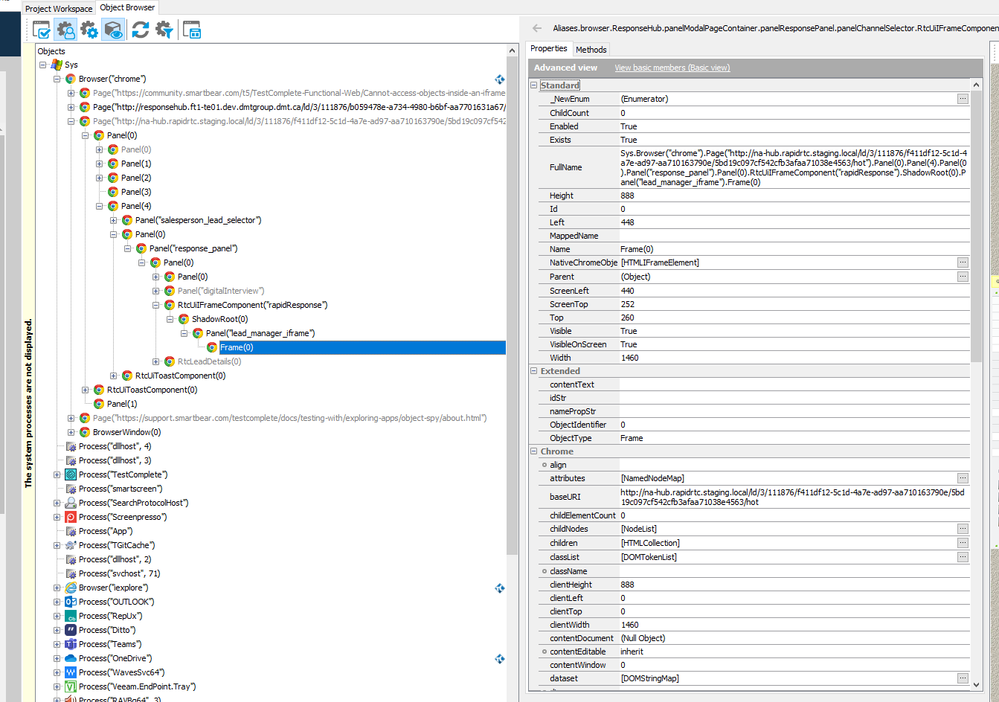Toggle the eye icon for showing invisible objects
This screenshot has width=999, height=702.
pyautogui.click(x=114, y=30)
